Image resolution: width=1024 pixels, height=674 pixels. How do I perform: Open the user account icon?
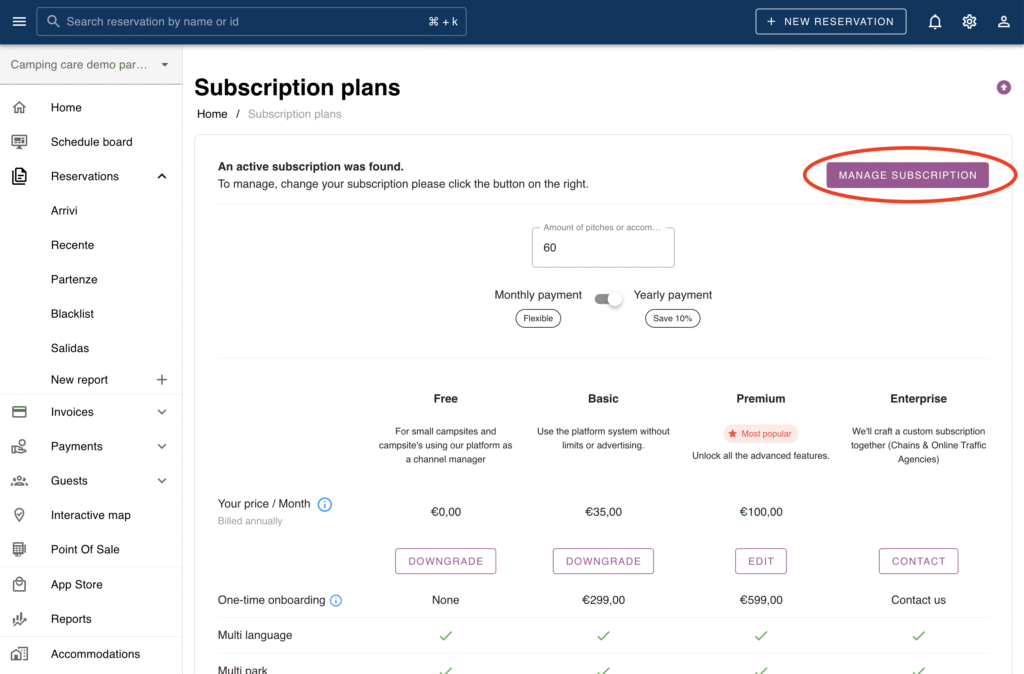1003,21
